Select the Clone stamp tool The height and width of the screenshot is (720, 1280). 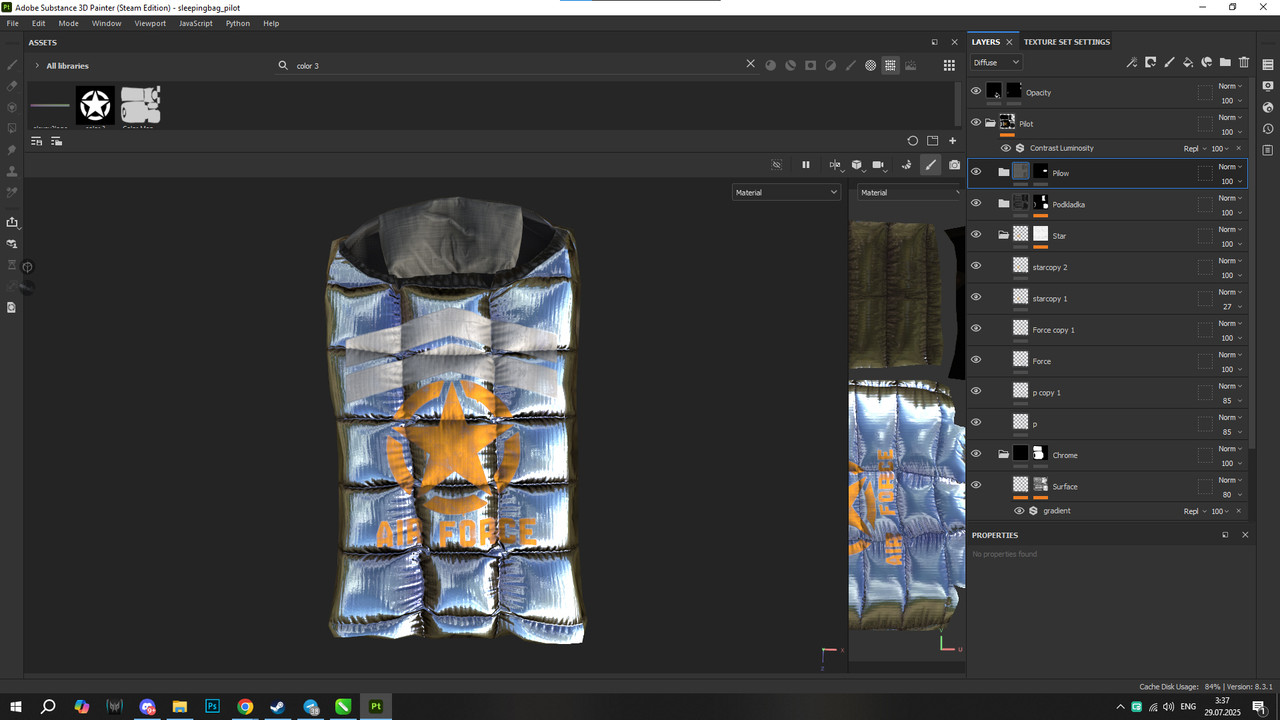tap(12, 171)
